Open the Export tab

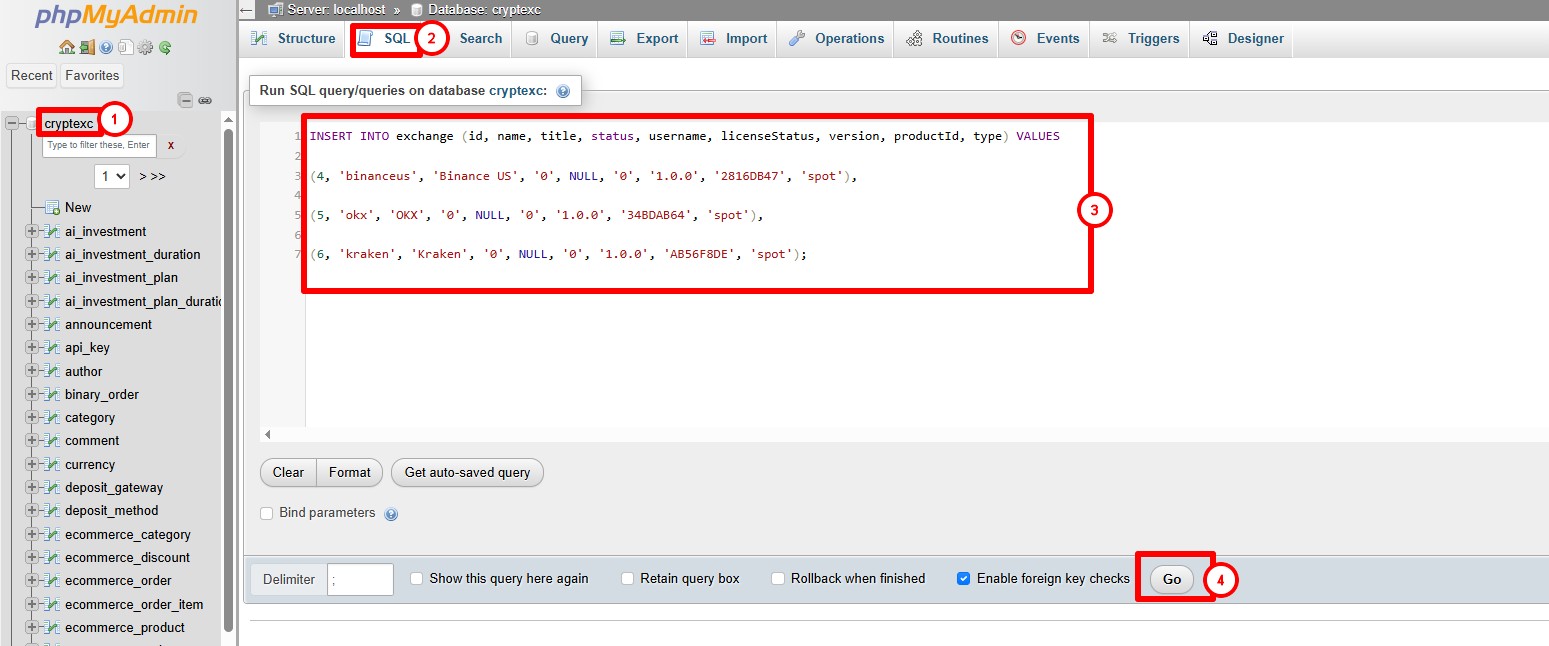[x=645, y=38]
